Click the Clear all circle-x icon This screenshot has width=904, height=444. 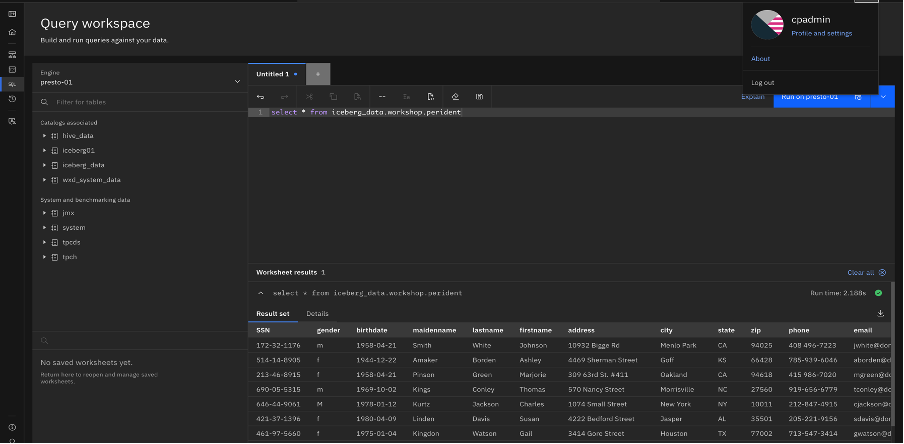click(x=882, y=272)
